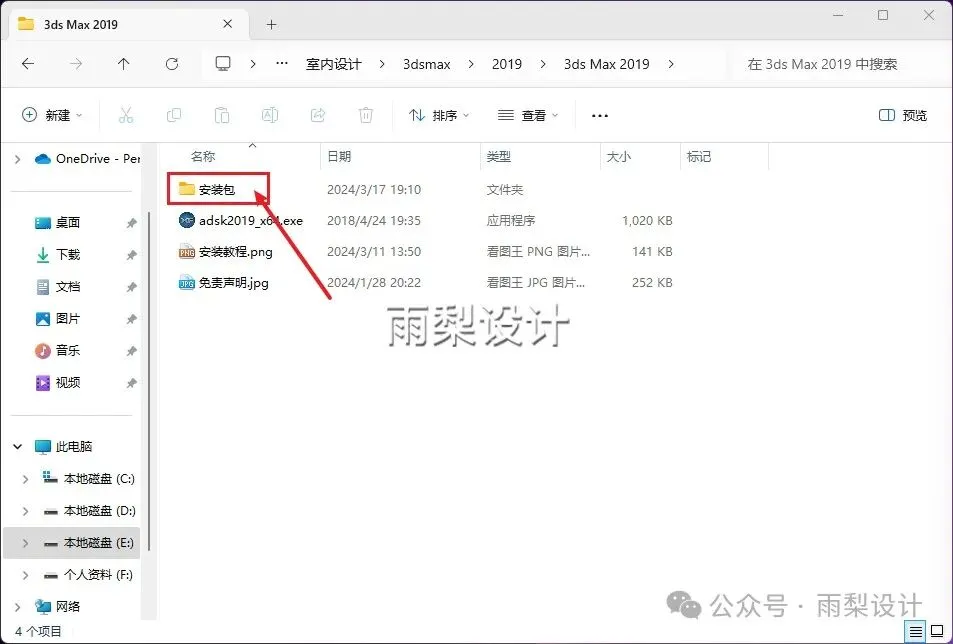Unpin 下载 using its pin icon
Image resolution: width=953 pixels, height=644 pixels.
(x=131, y=255)
